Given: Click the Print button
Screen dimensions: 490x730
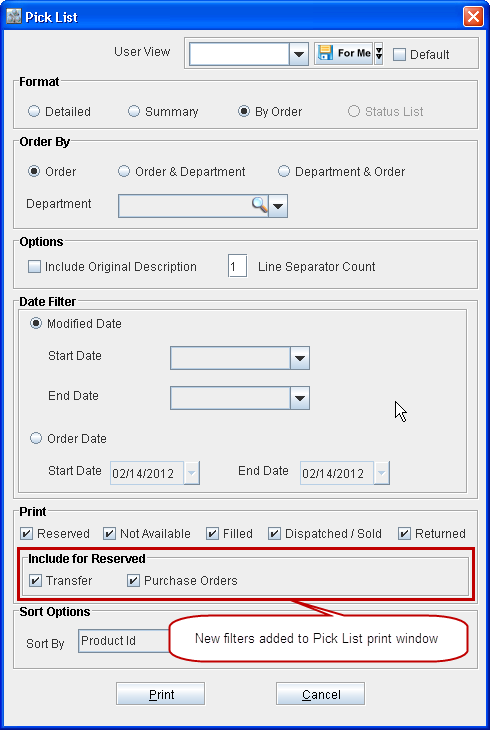Looking at the screenshot, I should click(x=160, y=694).
